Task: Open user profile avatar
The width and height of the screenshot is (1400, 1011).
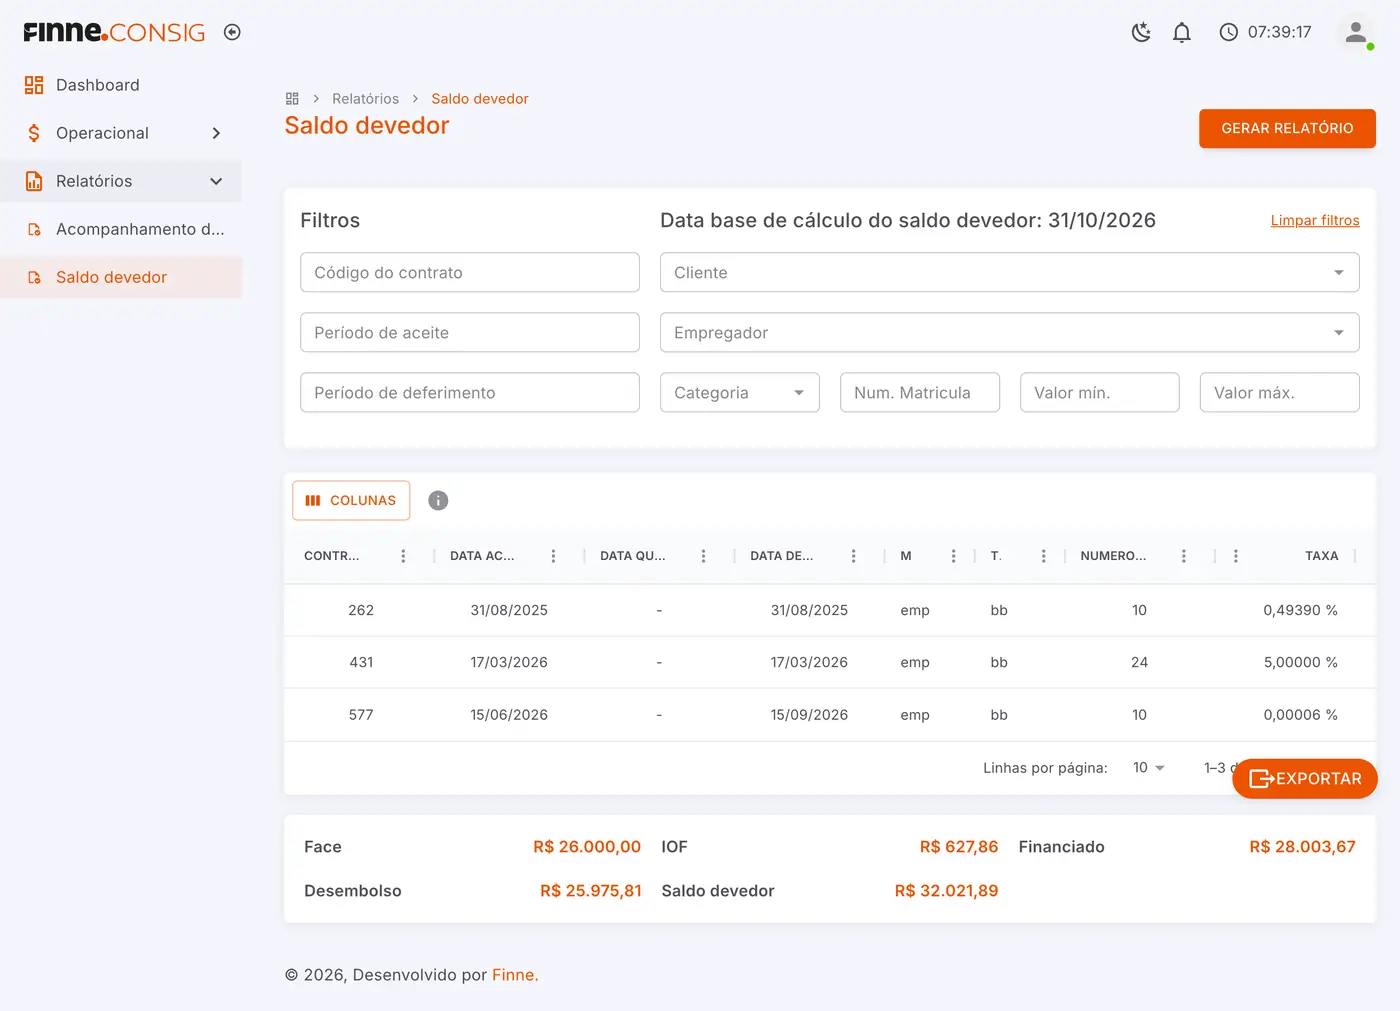Action: click(x=1356, y=32)
